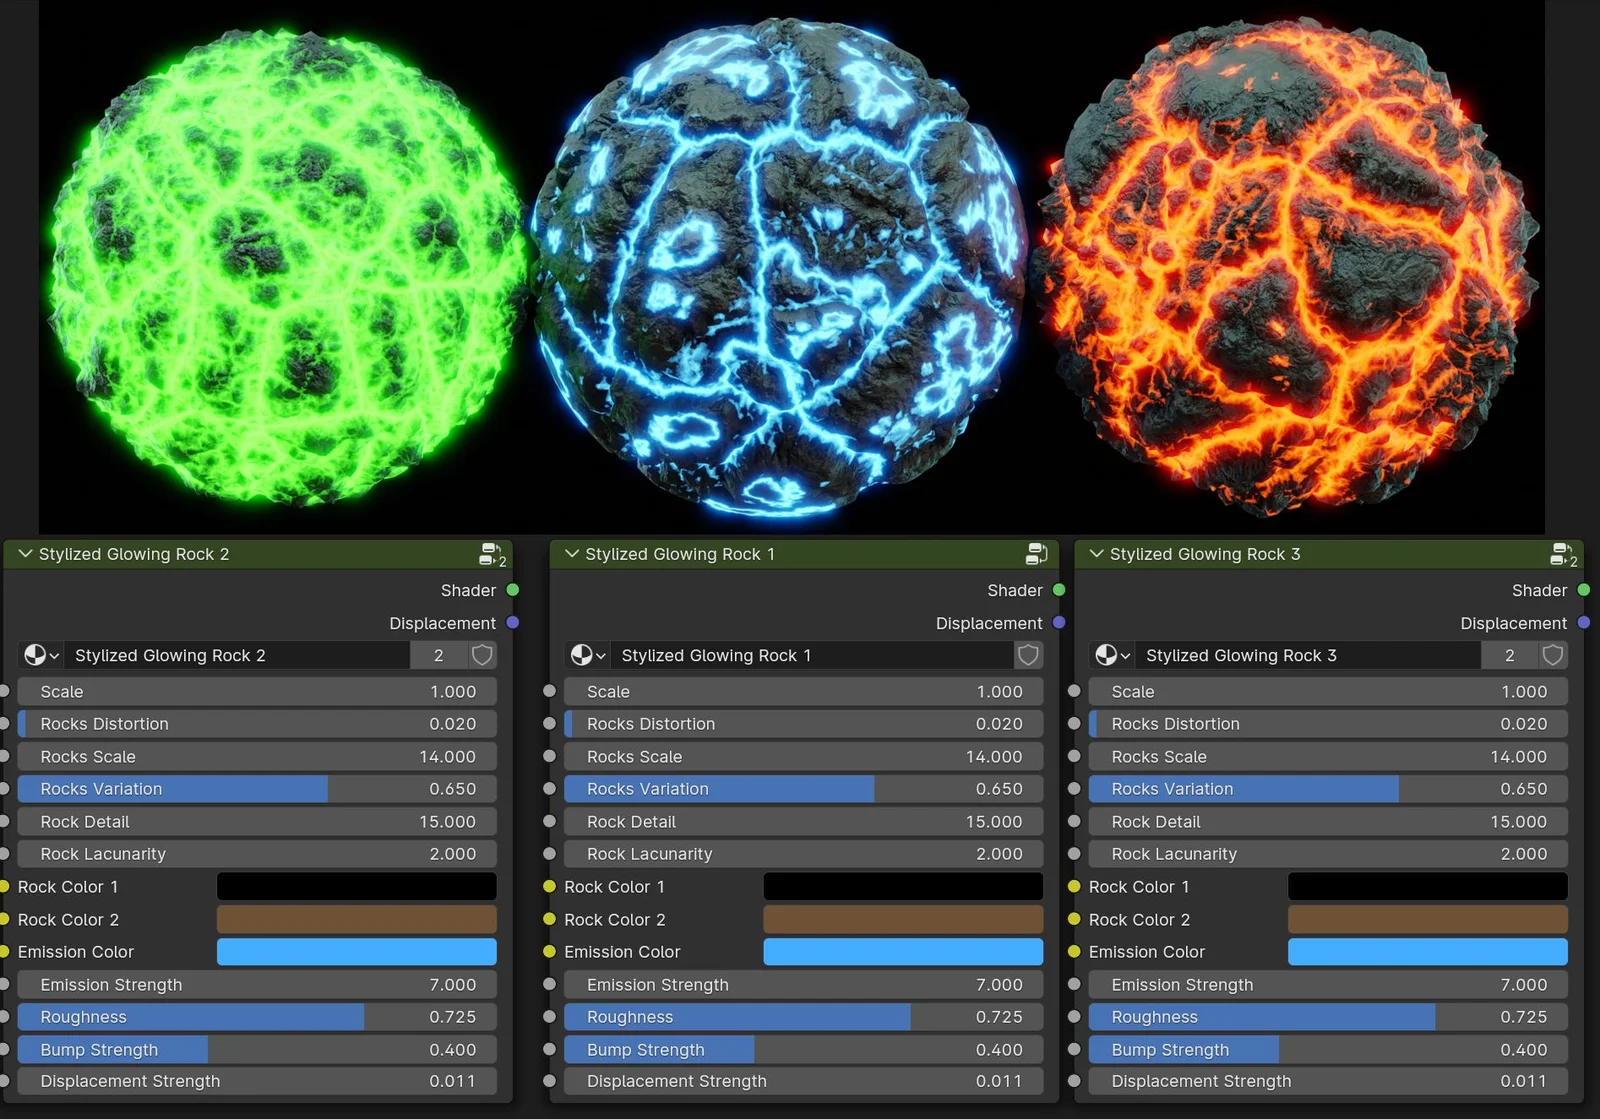Enable fake user shield on Stylized Glowing Rock 1
1600x1119 pixels.
coord(1029,655)
